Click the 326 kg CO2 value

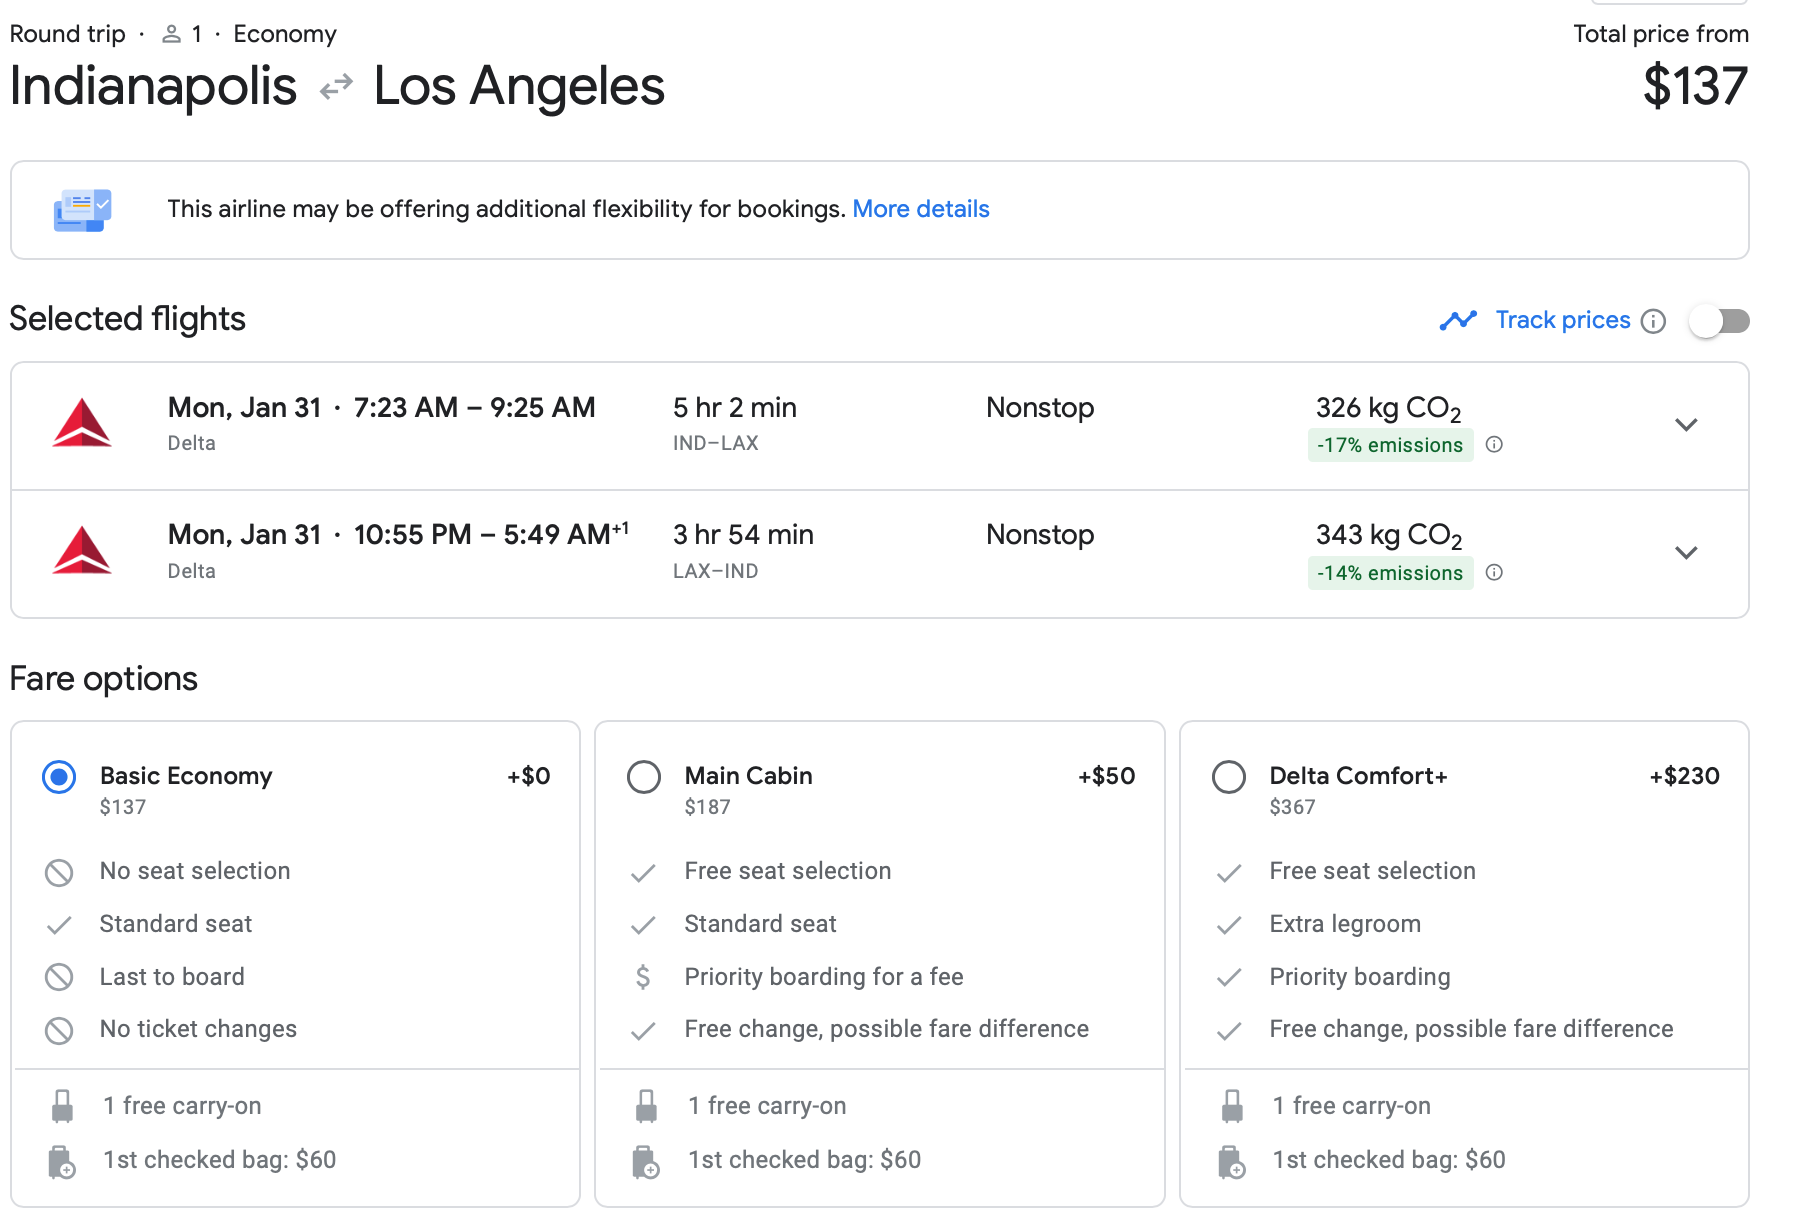1388,409
